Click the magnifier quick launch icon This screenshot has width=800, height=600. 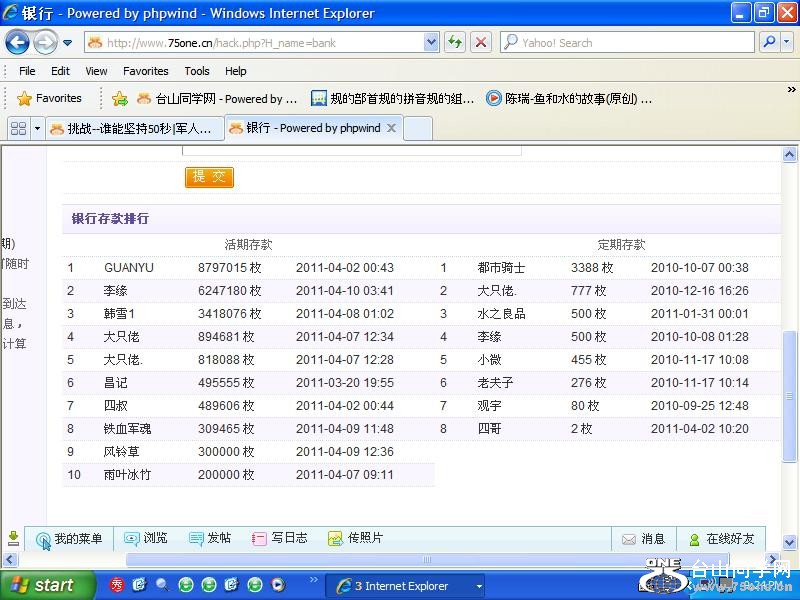pyautogui.click(x=163, y=585)
